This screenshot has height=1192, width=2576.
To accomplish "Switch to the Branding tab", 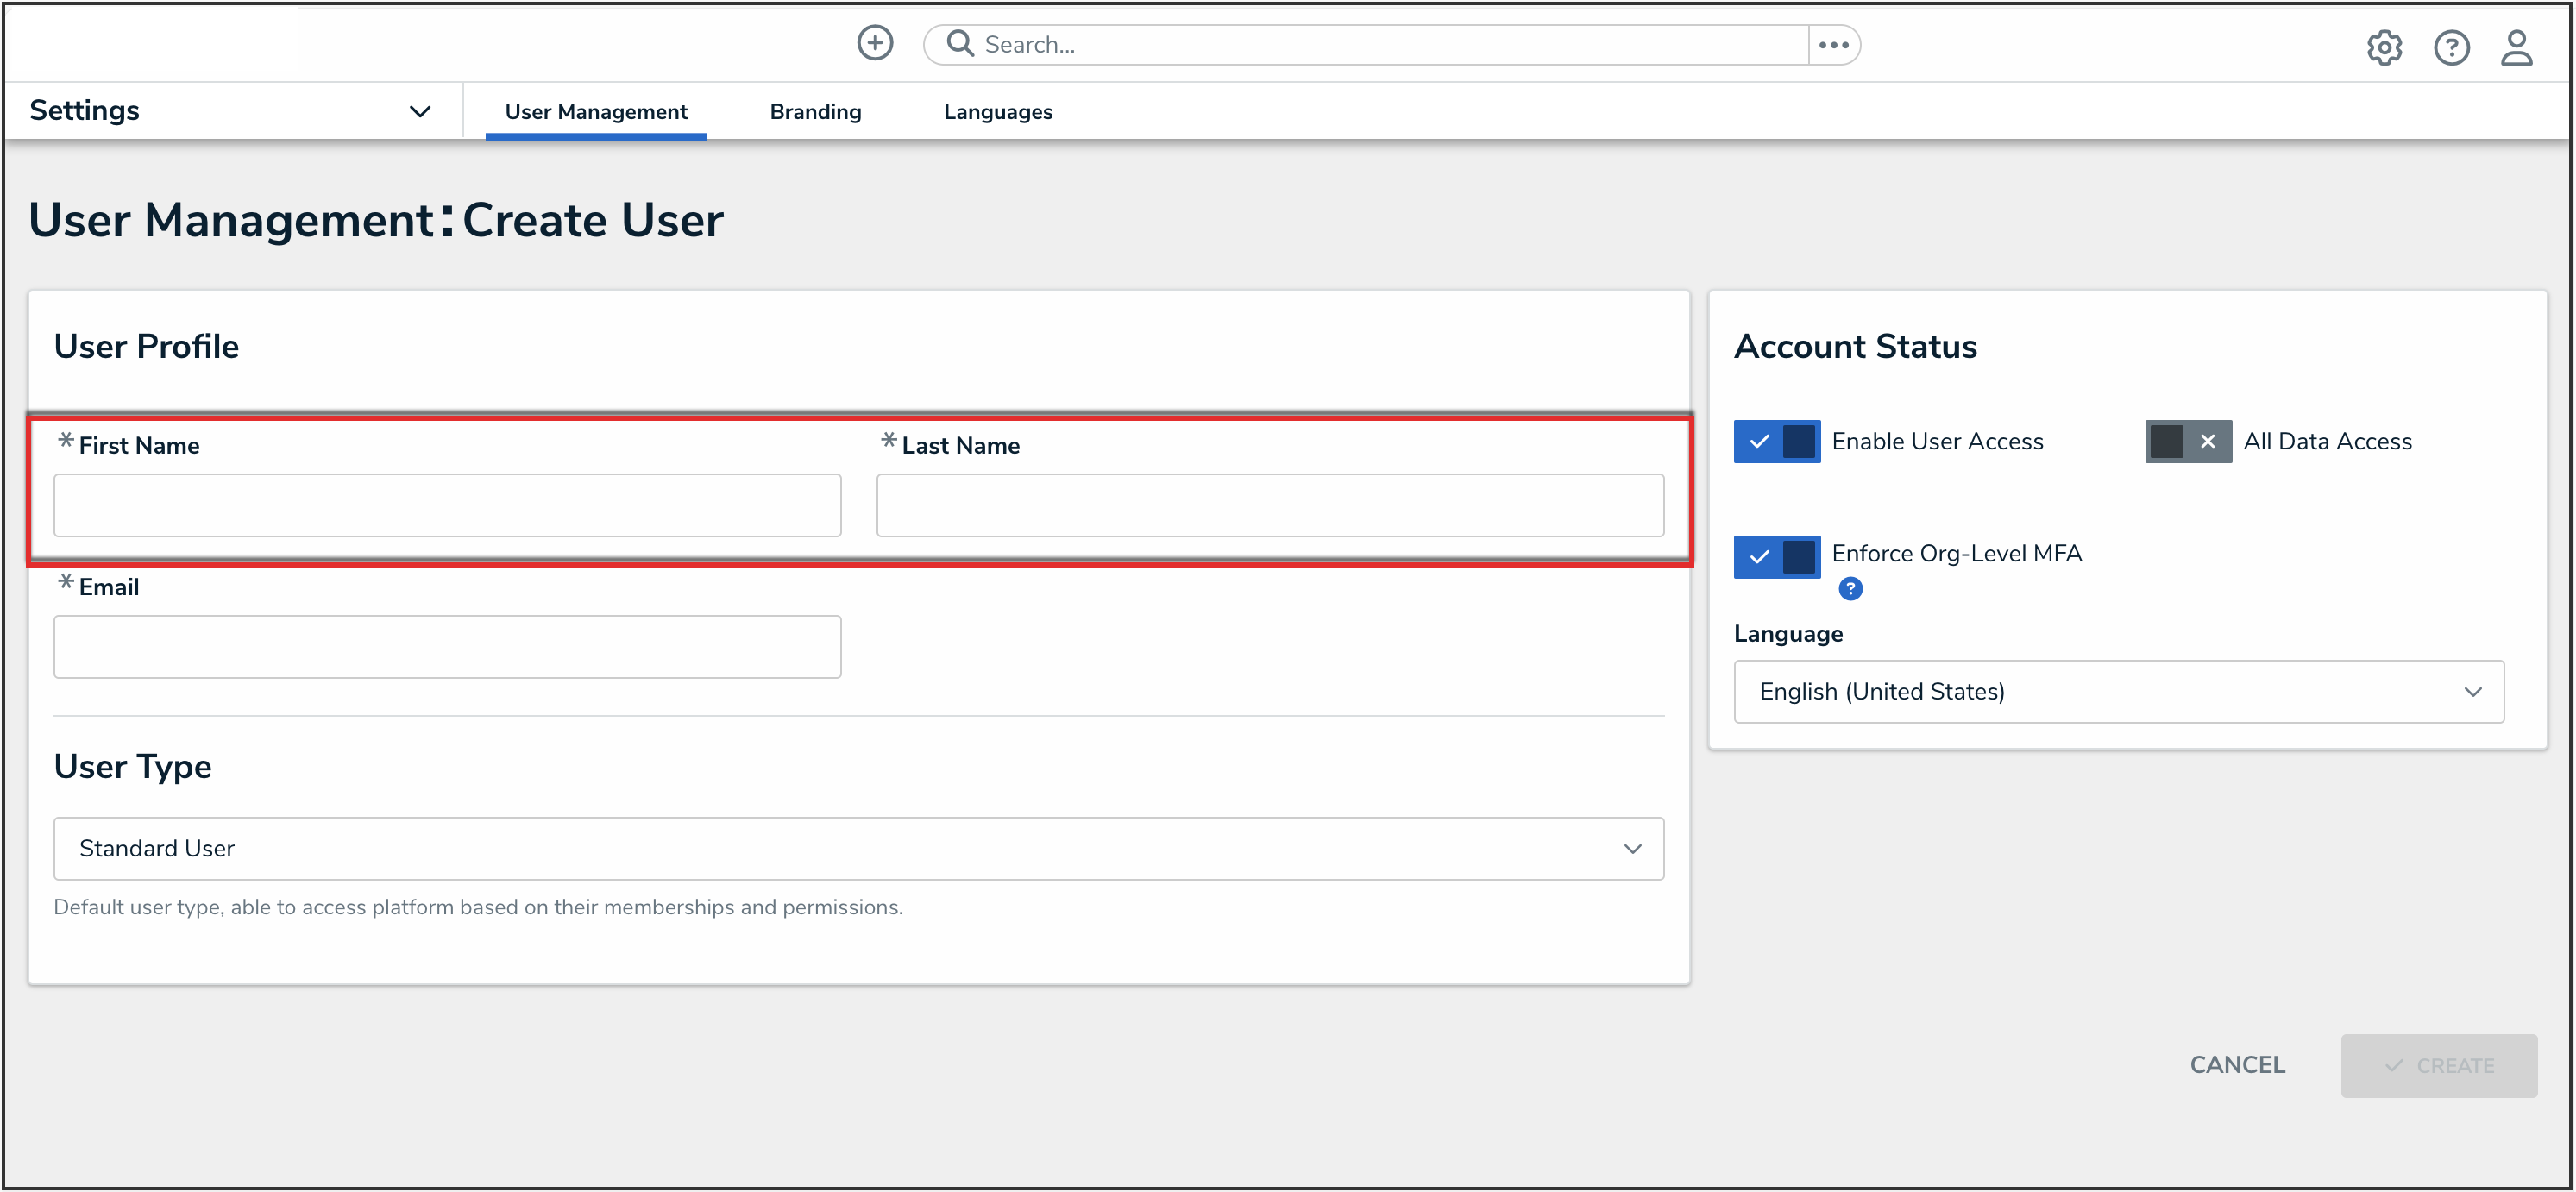I will (815, 112).
